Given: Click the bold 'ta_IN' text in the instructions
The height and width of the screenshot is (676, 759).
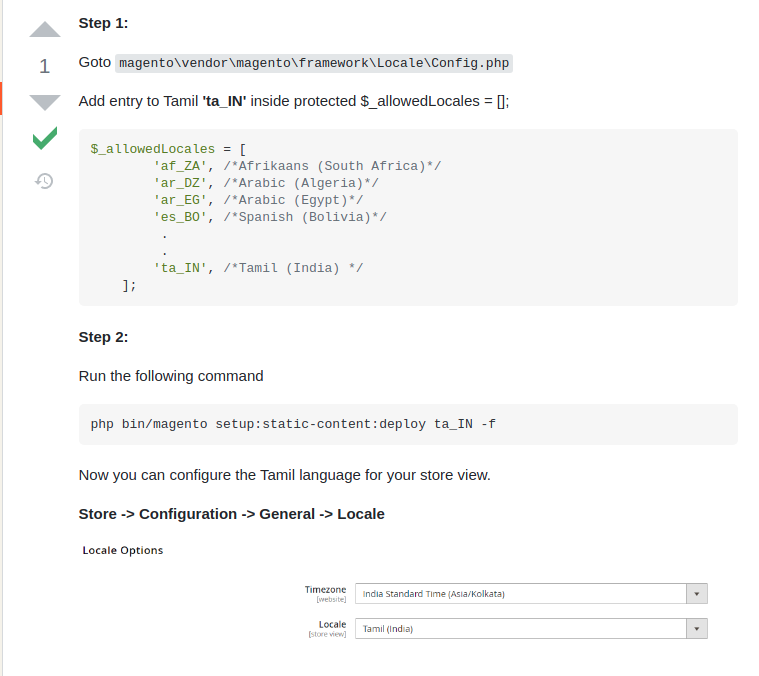Looking at the screenshot, I should 224,102.
